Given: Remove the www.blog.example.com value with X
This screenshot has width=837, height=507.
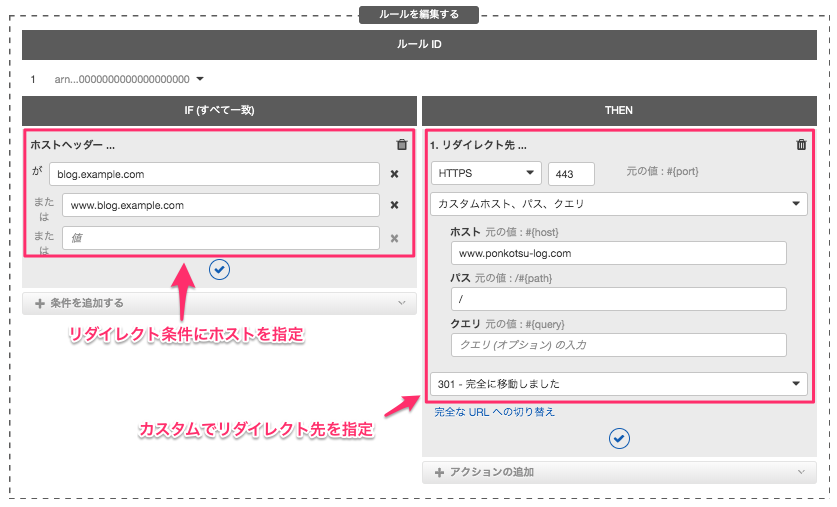Looking at the screenshot, I should click(x=394, y=205).
